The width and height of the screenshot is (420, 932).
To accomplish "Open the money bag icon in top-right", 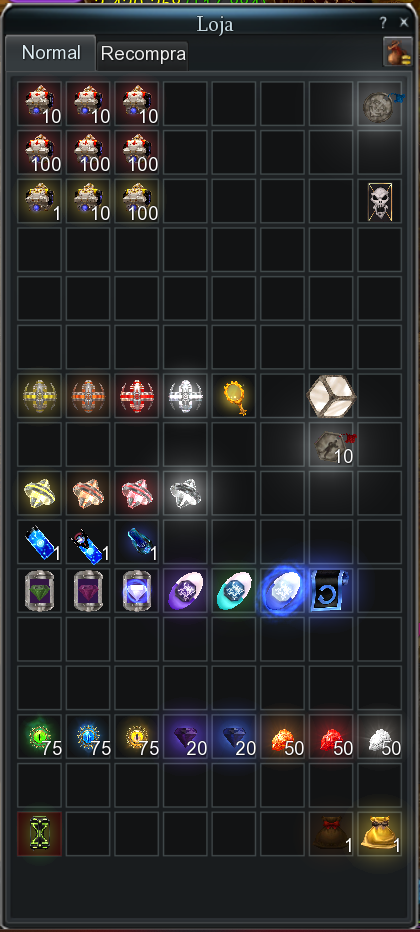I will [397, 52].
